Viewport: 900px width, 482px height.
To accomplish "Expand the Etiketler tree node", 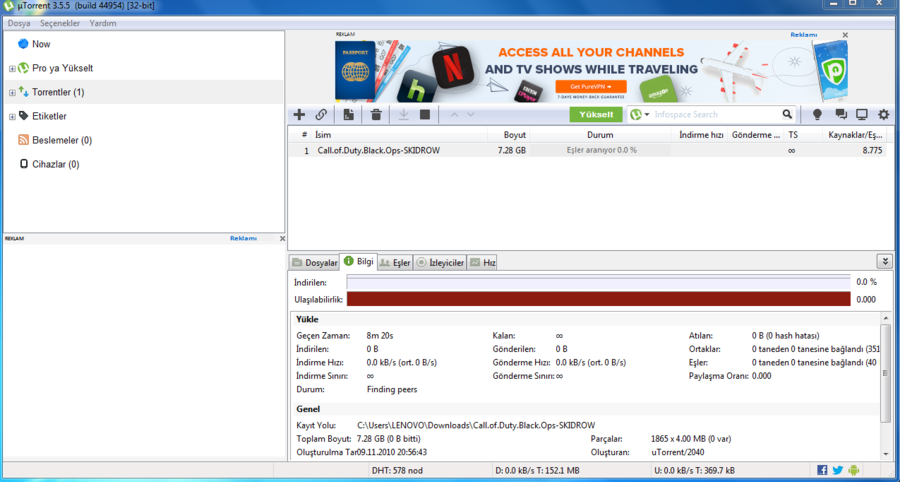I will point(12,117).
